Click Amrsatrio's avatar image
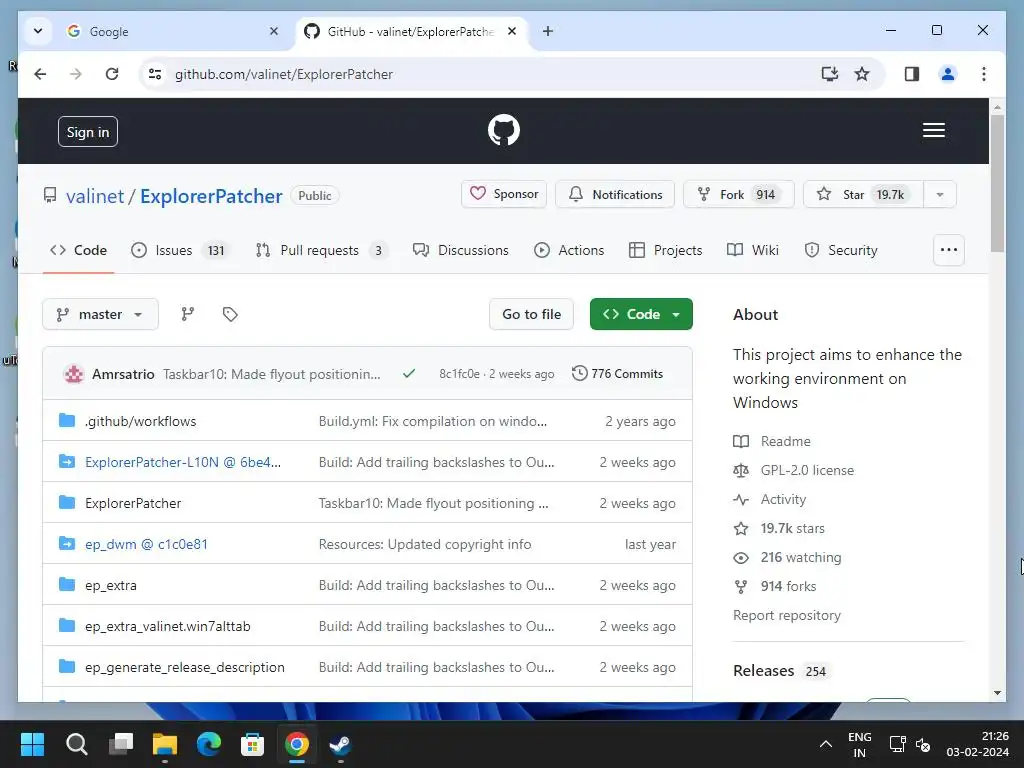1024x768 pixels. coord(73,374)
